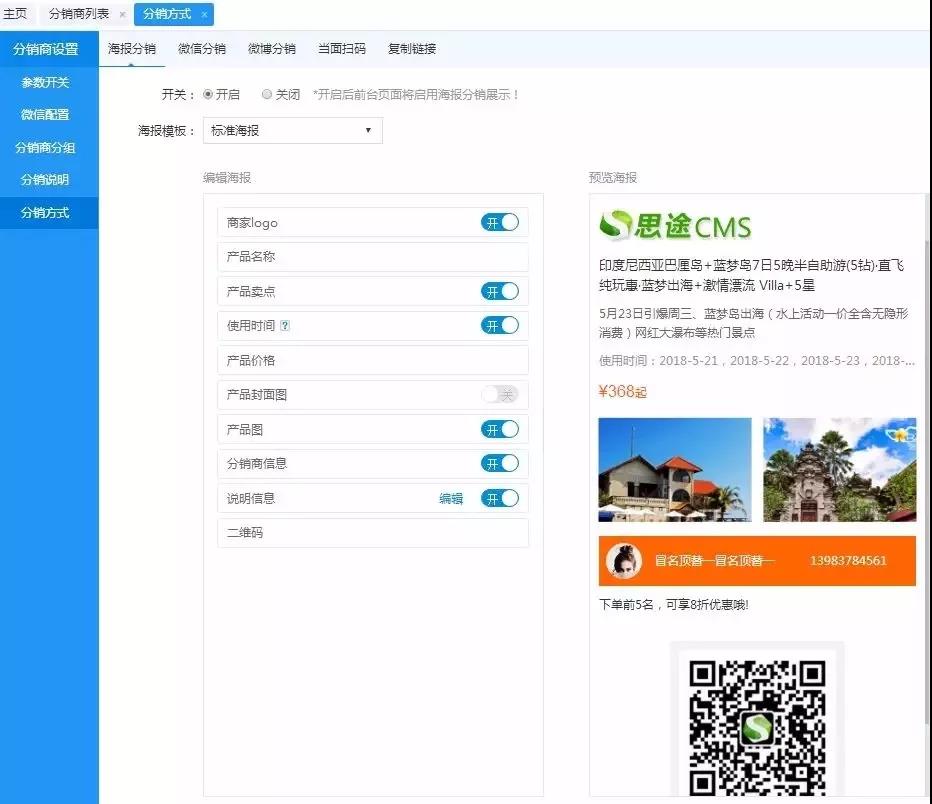
Task: Enable the 产品封面图 toggle
Action: point(499,394)
